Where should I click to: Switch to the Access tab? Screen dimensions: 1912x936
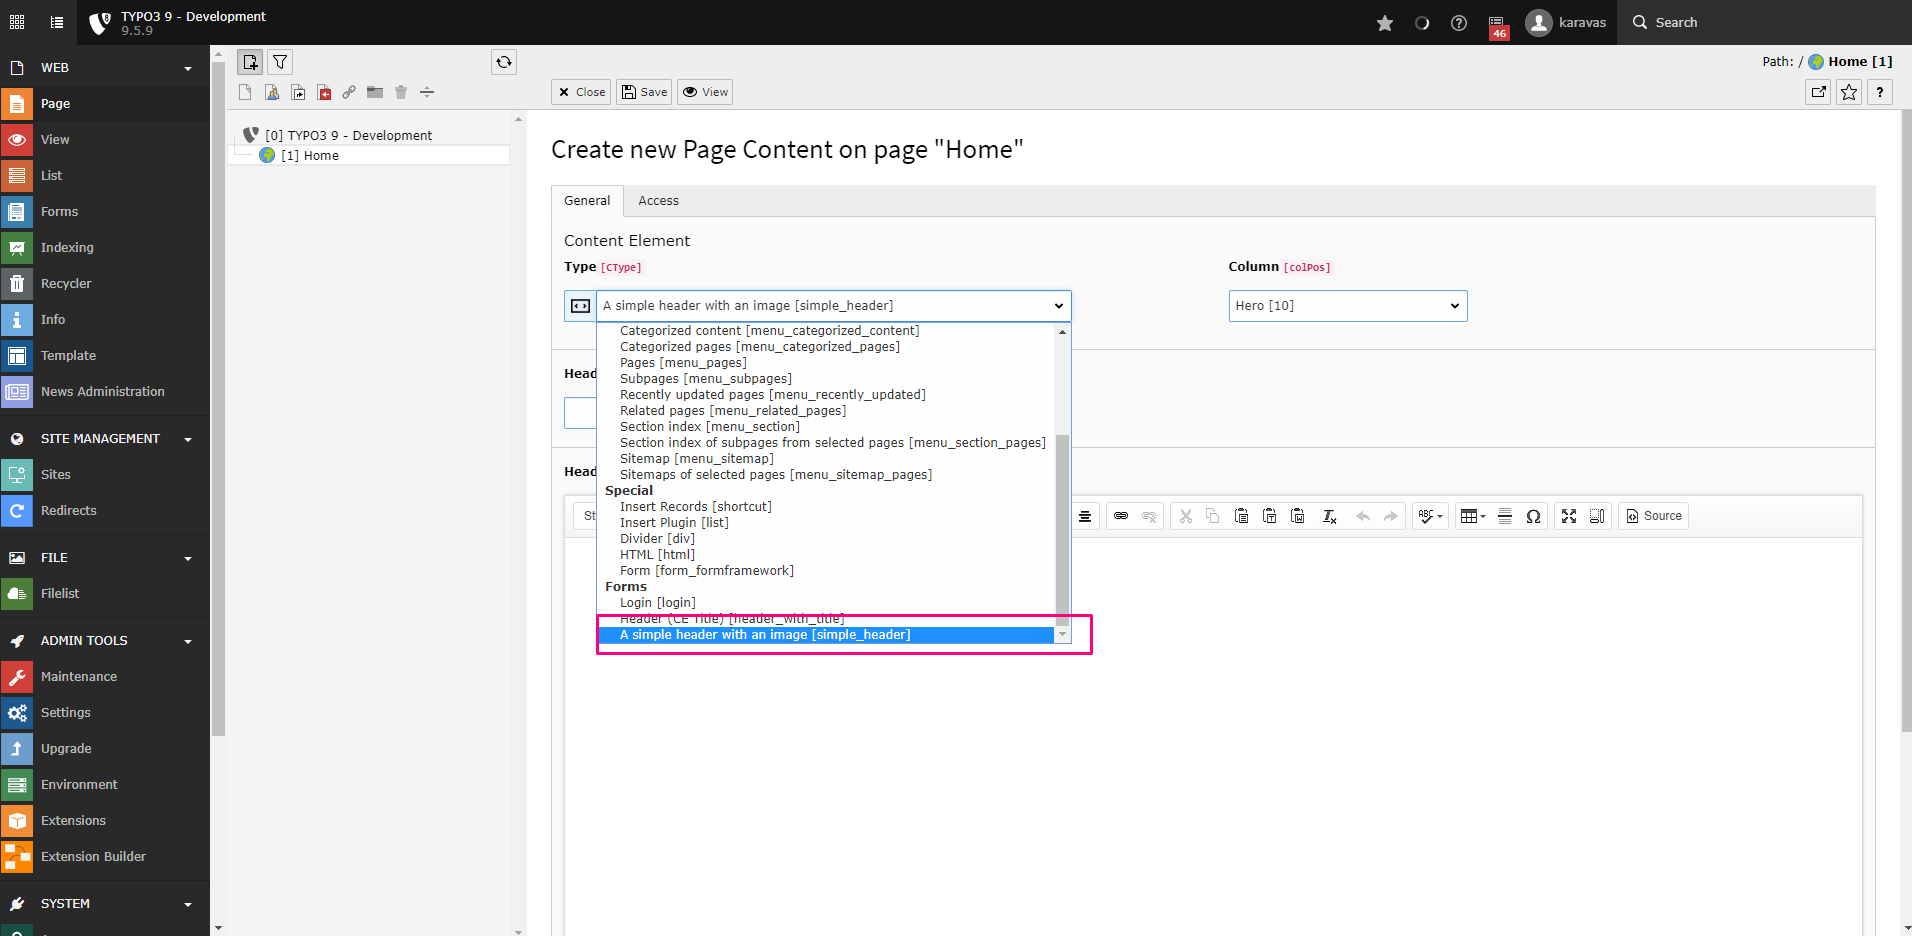tap(658, 201)
